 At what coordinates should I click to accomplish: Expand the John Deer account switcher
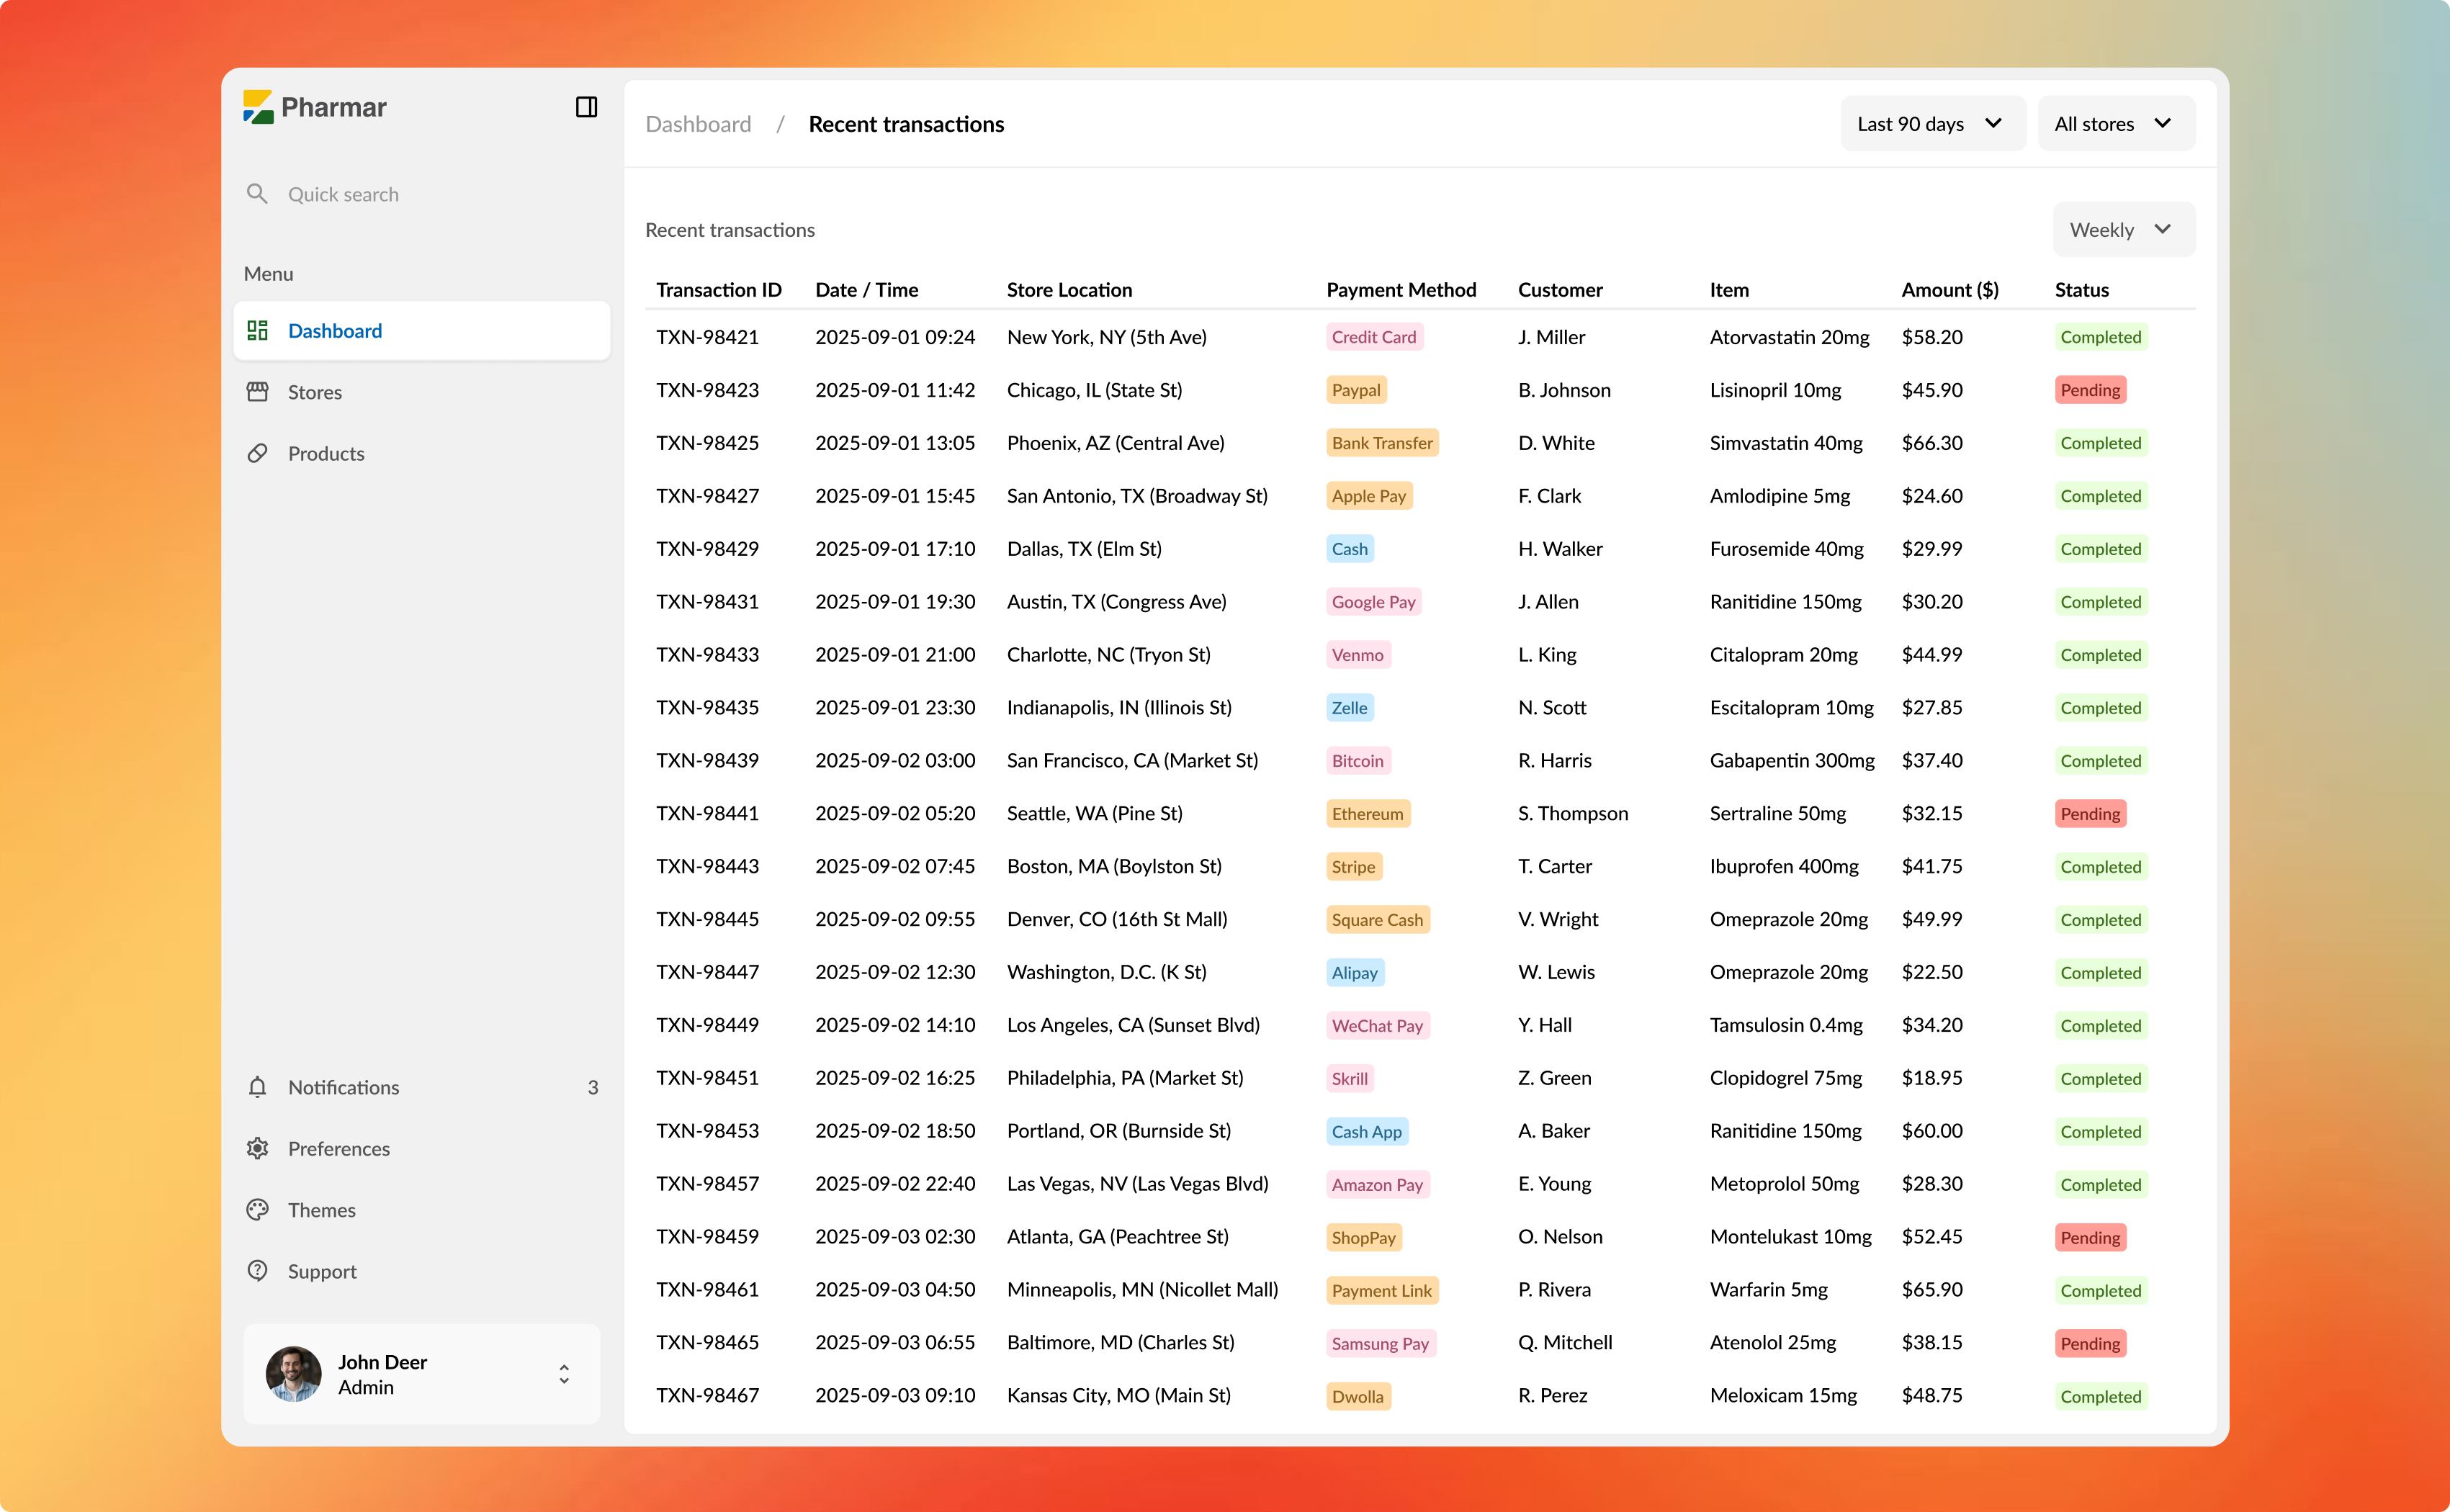(564, 1374)
